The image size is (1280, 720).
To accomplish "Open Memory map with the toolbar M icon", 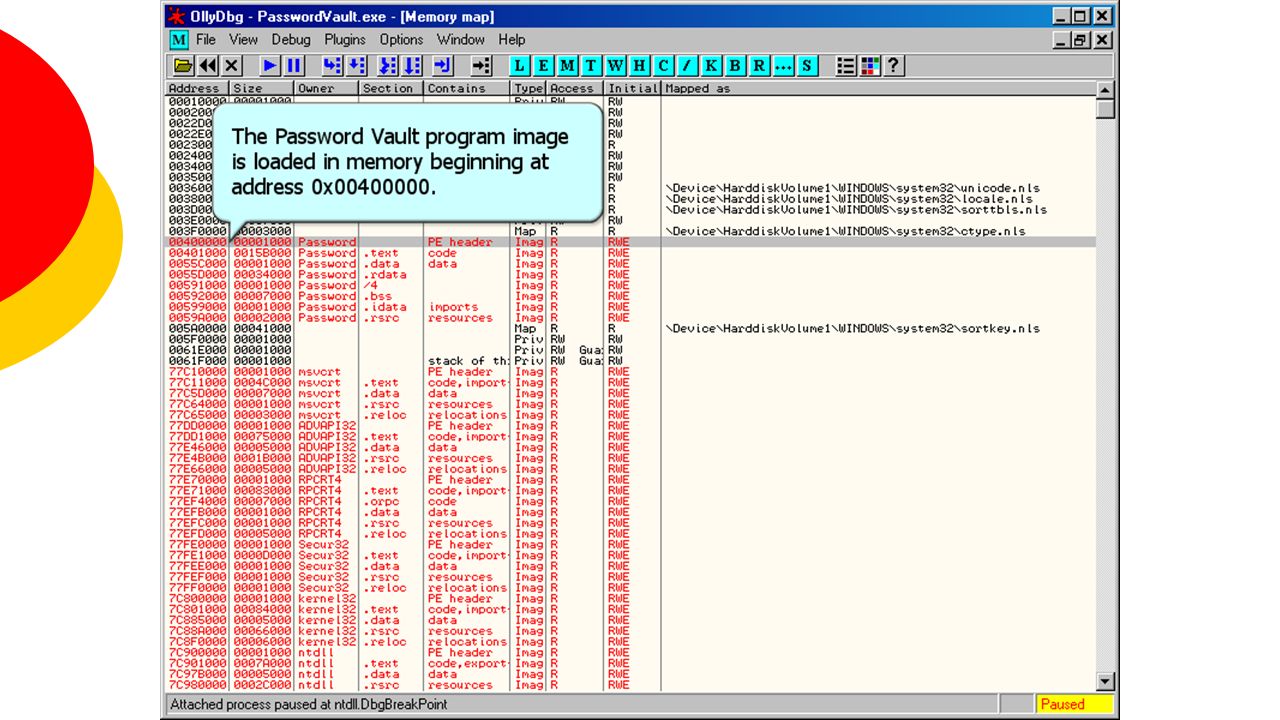I will pos(567,66).
